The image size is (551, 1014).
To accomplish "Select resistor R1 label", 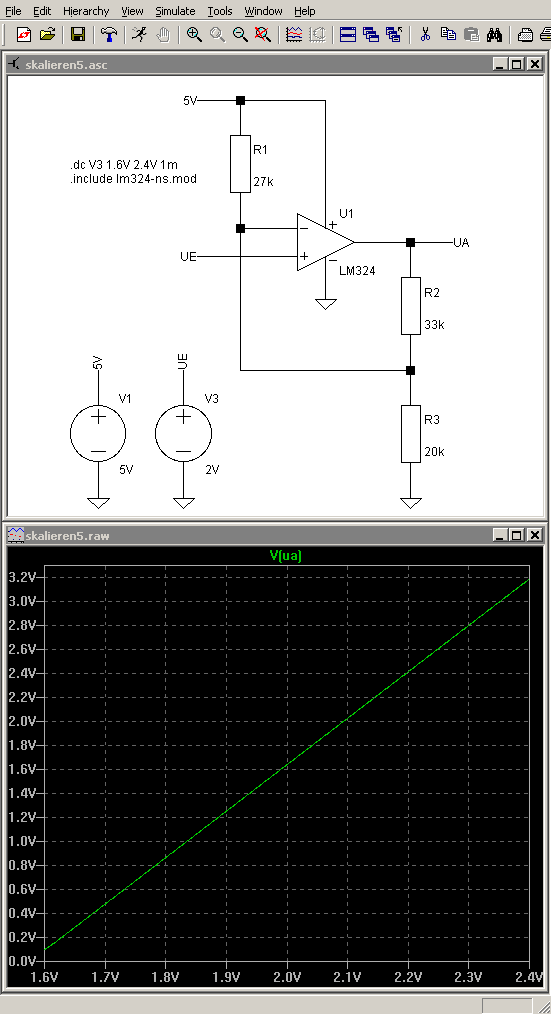I will pos(260,149).
